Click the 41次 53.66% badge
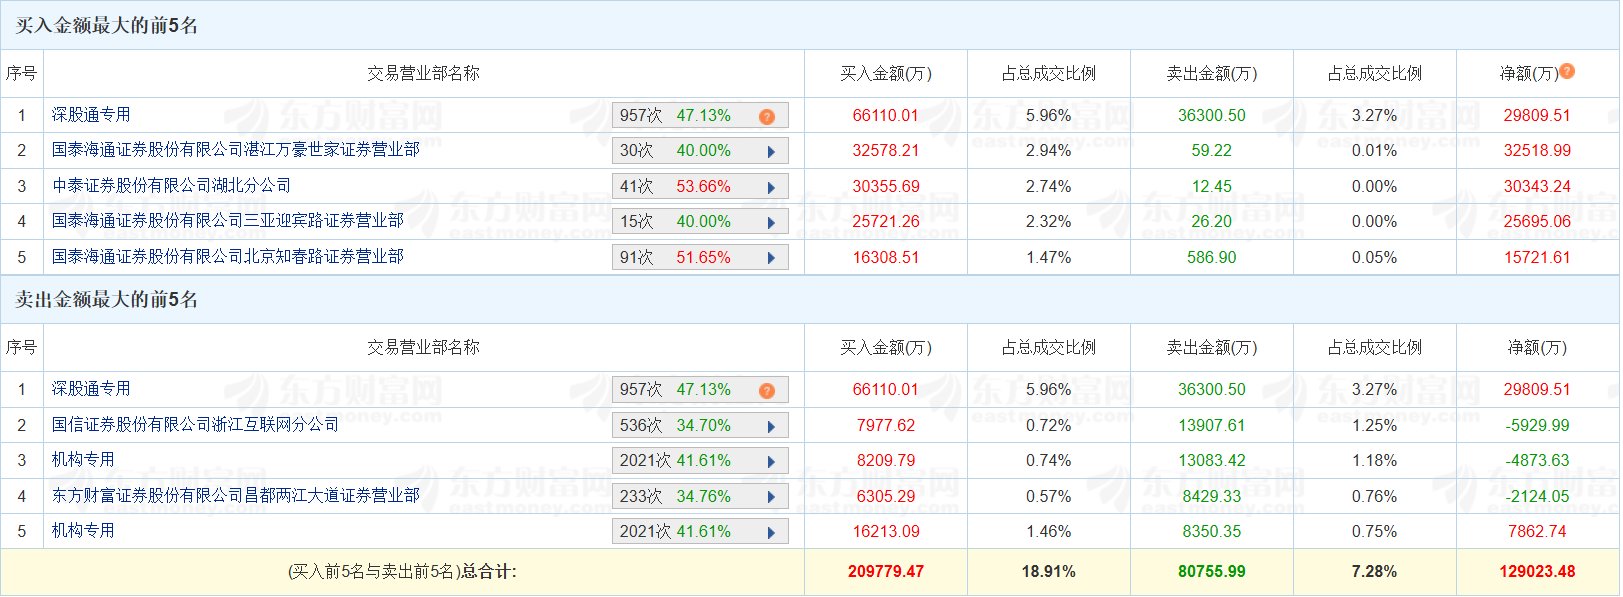The image size is (1623, 597). click(x=675, y=187)
